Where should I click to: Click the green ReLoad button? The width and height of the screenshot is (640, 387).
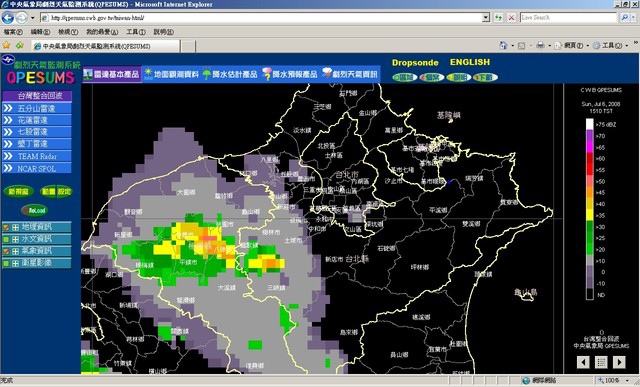(35, 210)
